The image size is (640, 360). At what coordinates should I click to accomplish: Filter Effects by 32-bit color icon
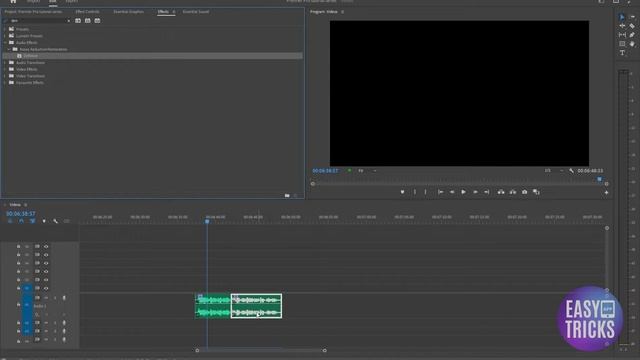(87, 20)
